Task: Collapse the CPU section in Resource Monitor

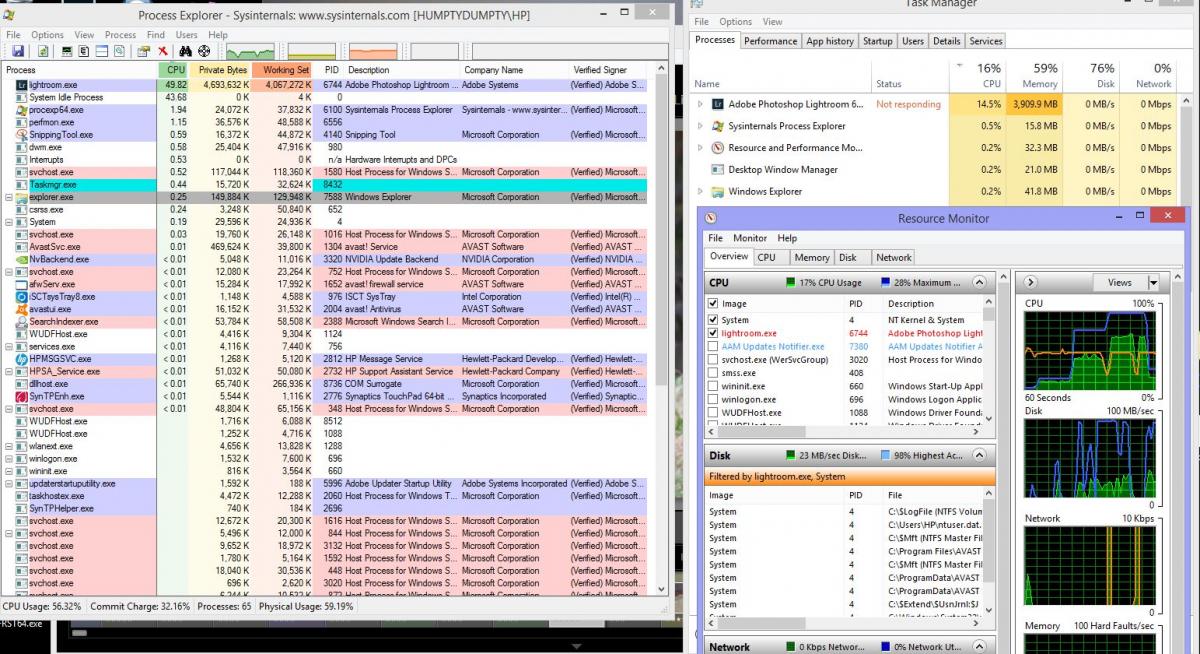Action: (980, 283)
